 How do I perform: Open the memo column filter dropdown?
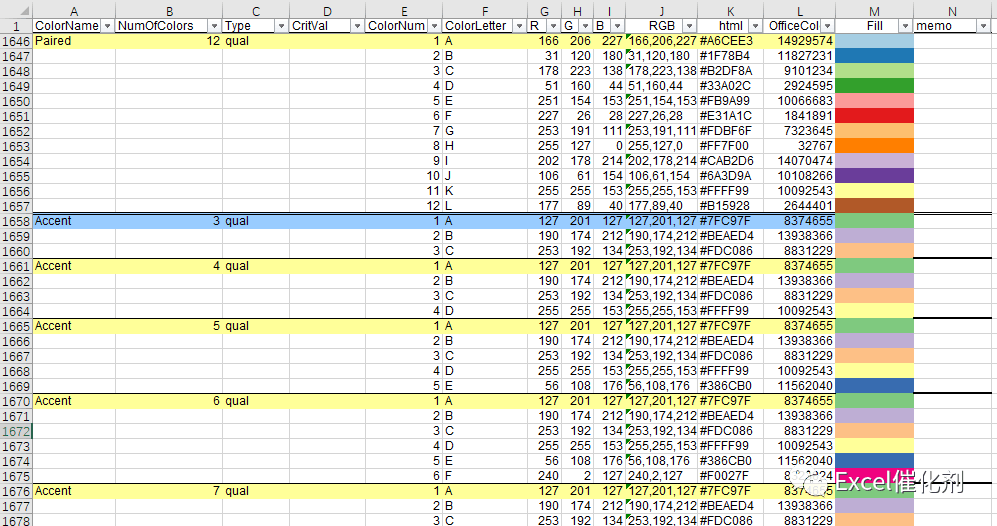point(984,26)
